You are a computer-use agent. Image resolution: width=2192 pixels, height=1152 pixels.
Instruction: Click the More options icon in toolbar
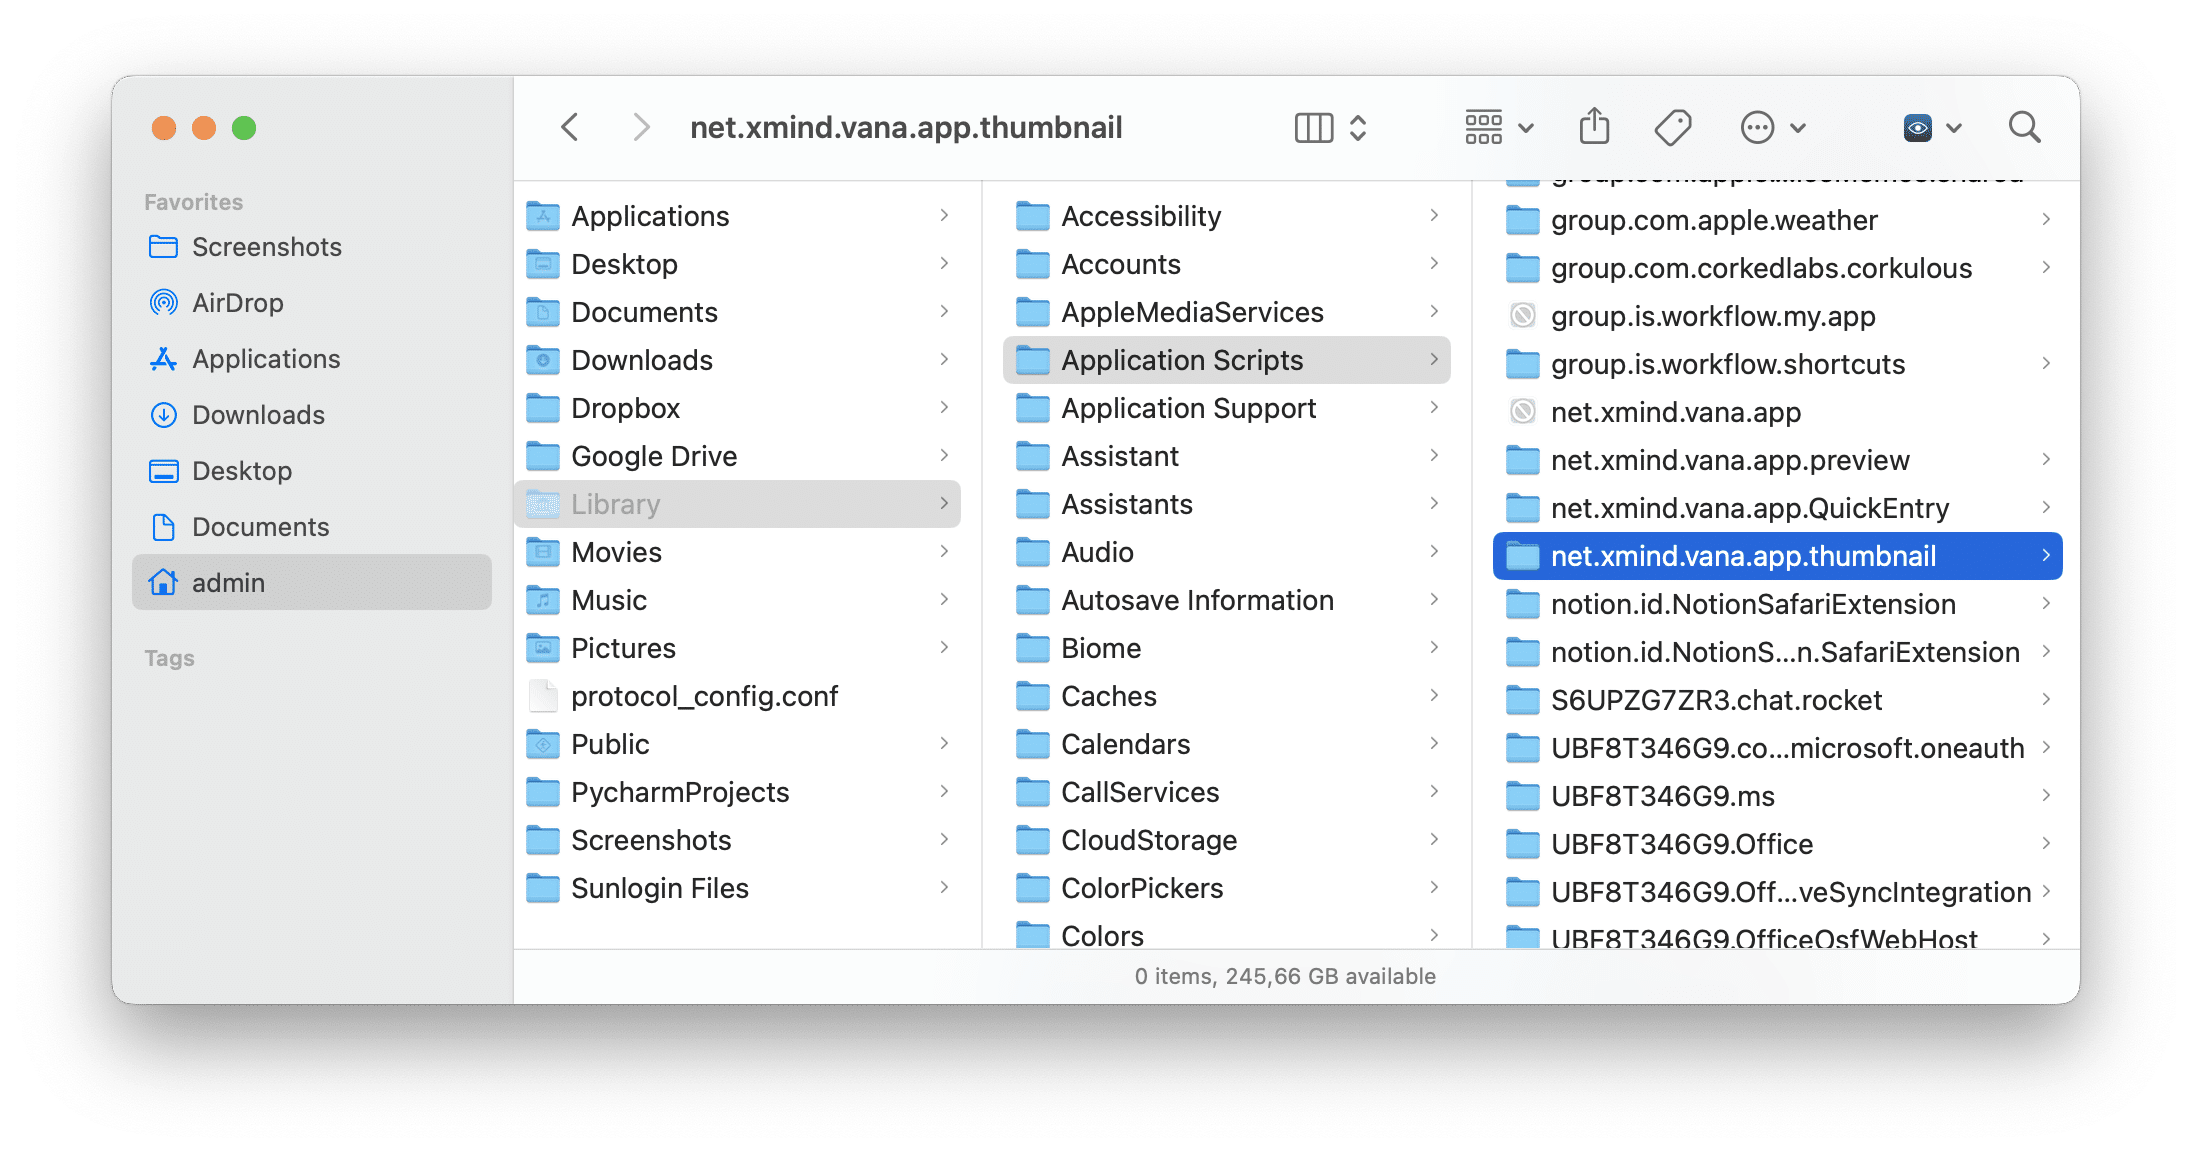pos(1760,128)
